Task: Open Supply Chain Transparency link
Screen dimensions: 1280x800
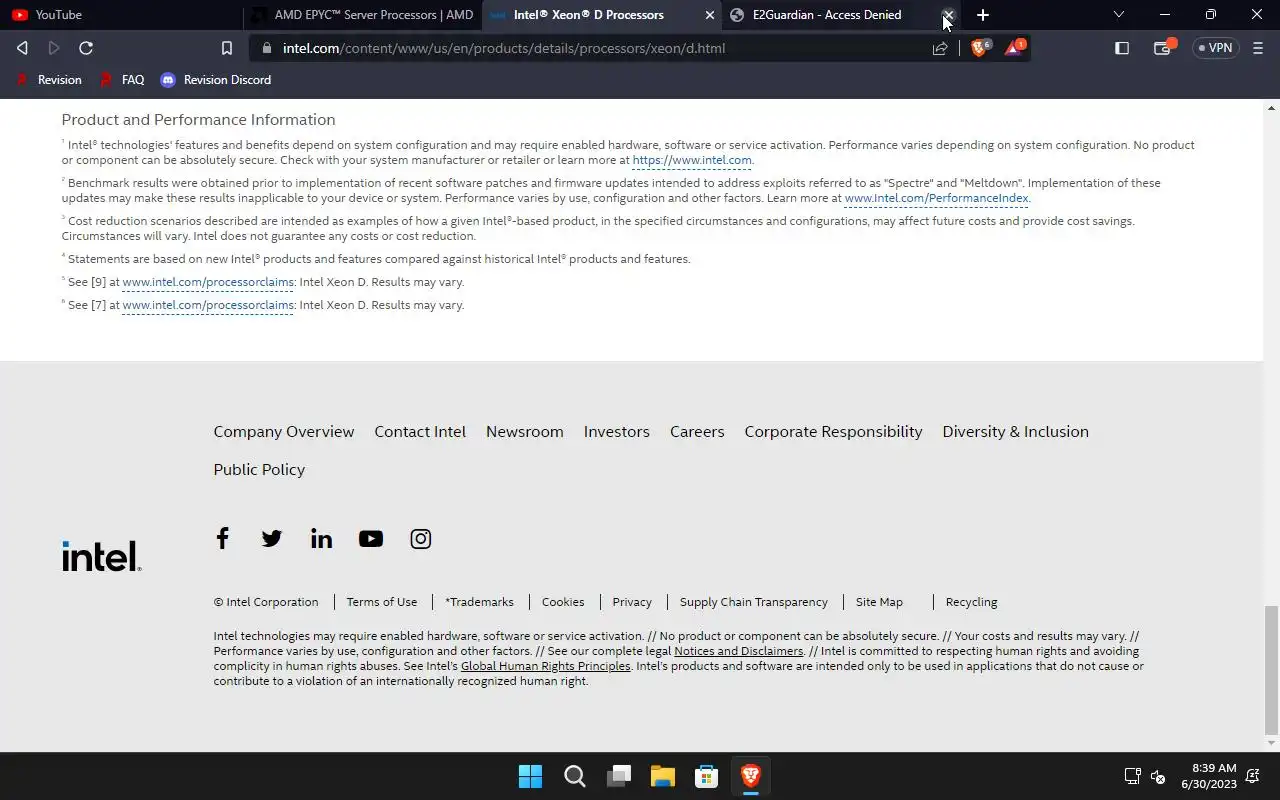Action: (x=754, y=602)
